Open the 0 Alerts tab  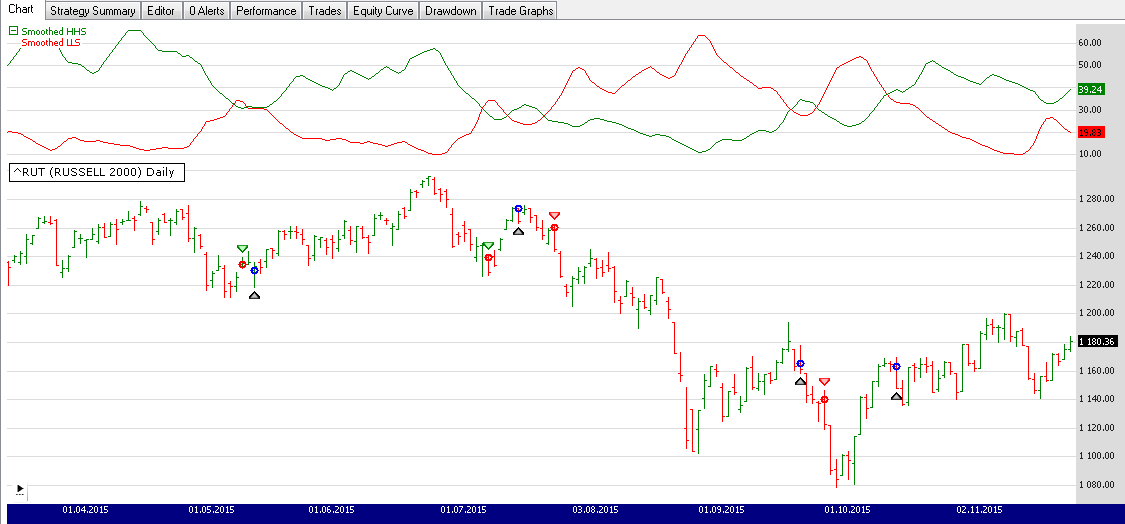point(206,11)
